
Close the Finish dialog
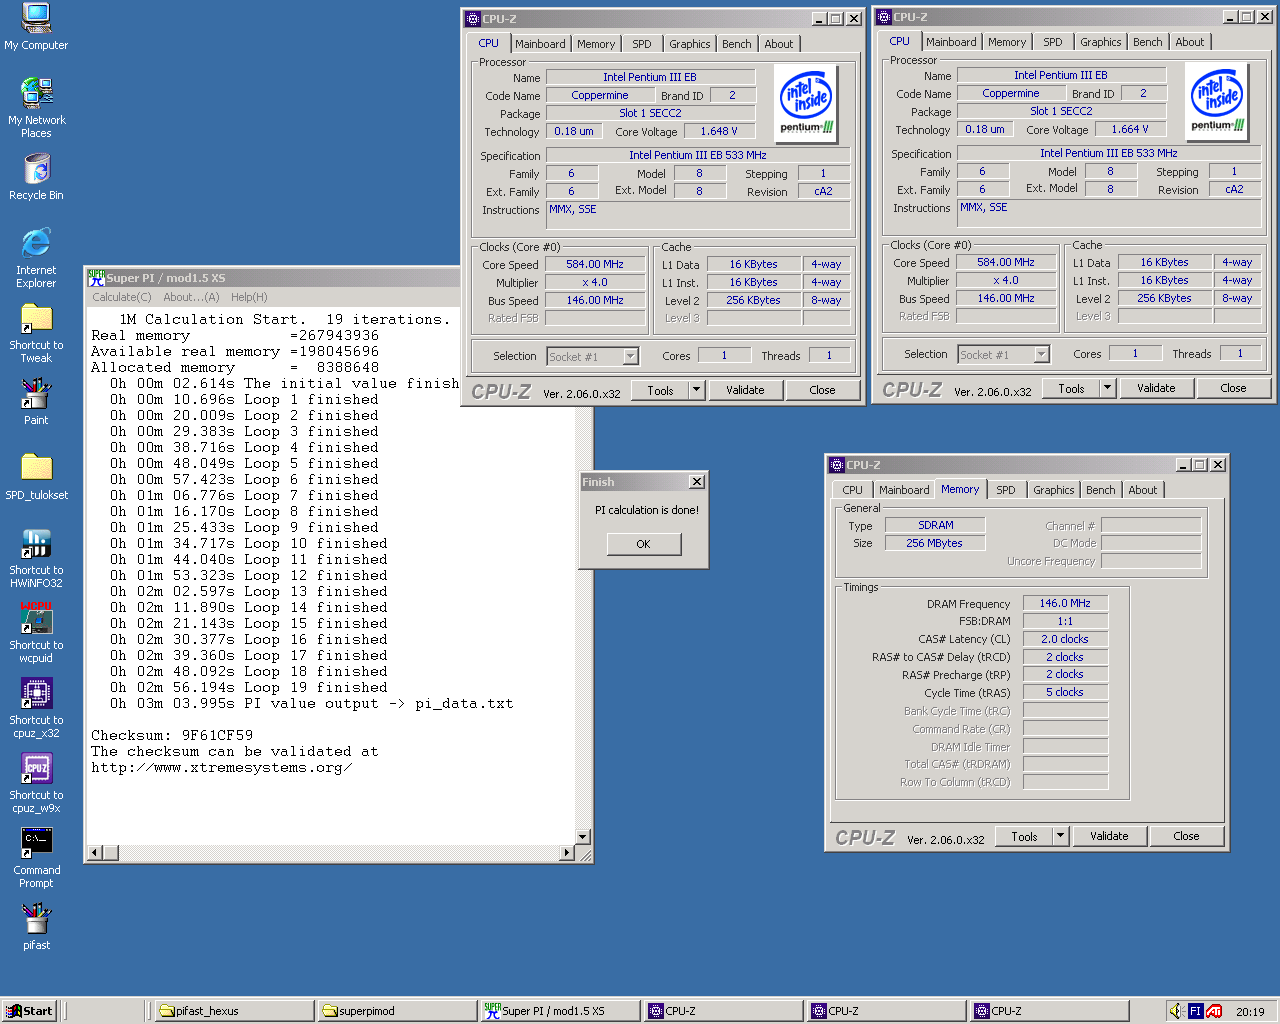697,482
